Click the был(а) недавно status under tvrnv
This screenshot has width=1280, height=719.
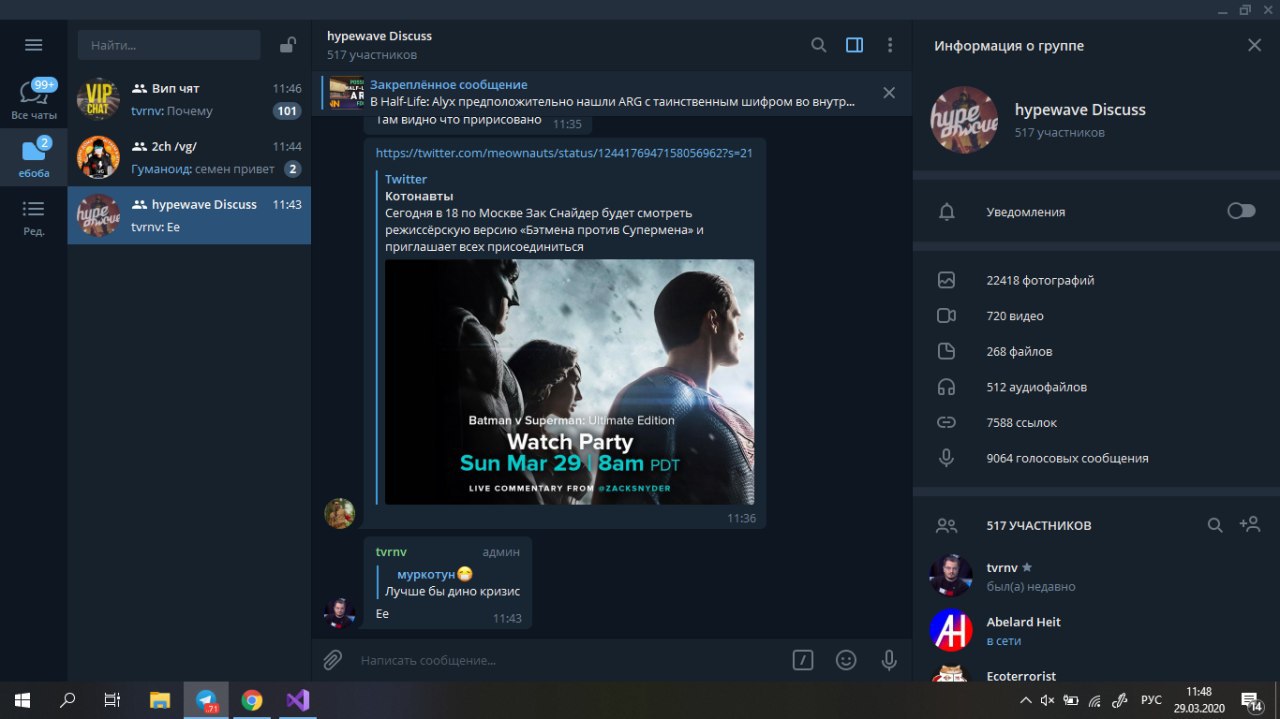point(1031,586)
